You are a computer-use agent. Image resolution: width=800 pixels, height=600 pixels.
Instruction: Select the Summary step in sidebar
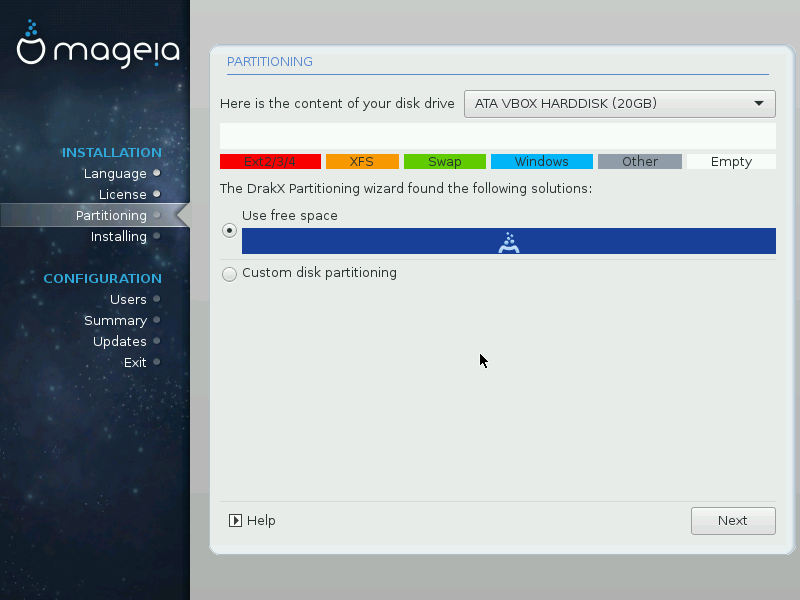click(115, 321)
